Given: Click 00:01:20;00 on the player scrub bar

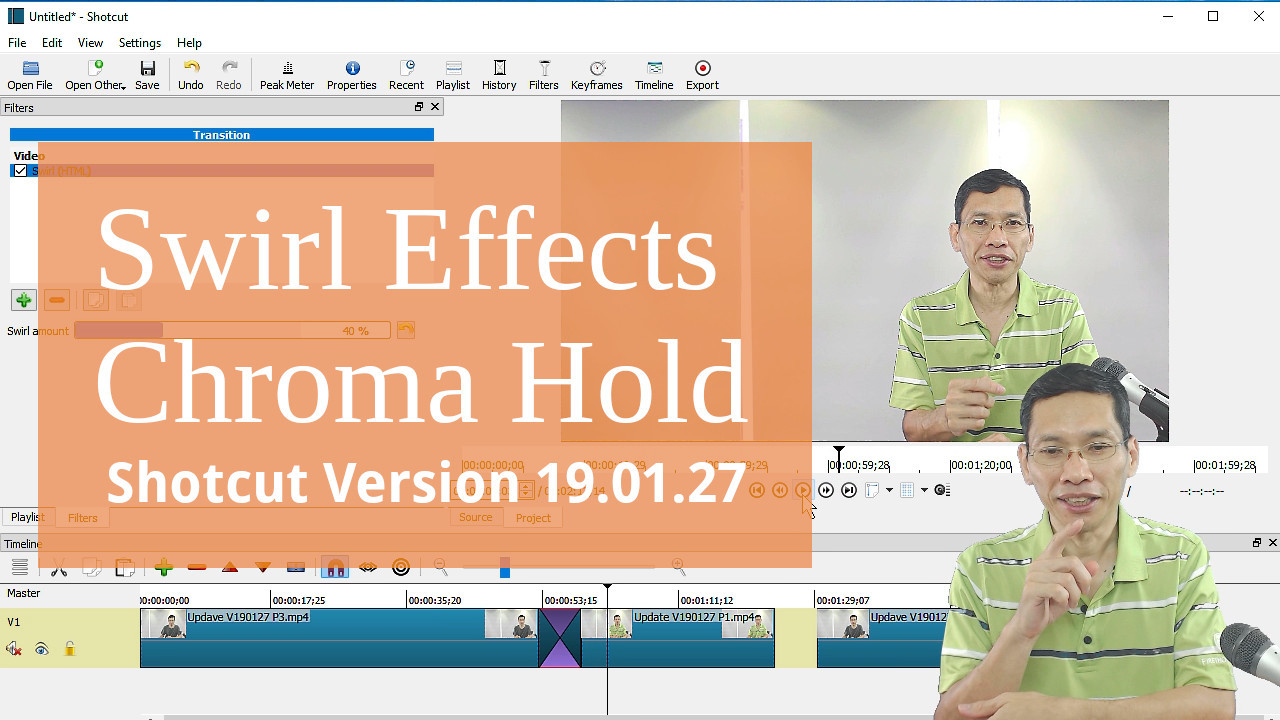Looking at the screenshot, I should tap(980, 465).
